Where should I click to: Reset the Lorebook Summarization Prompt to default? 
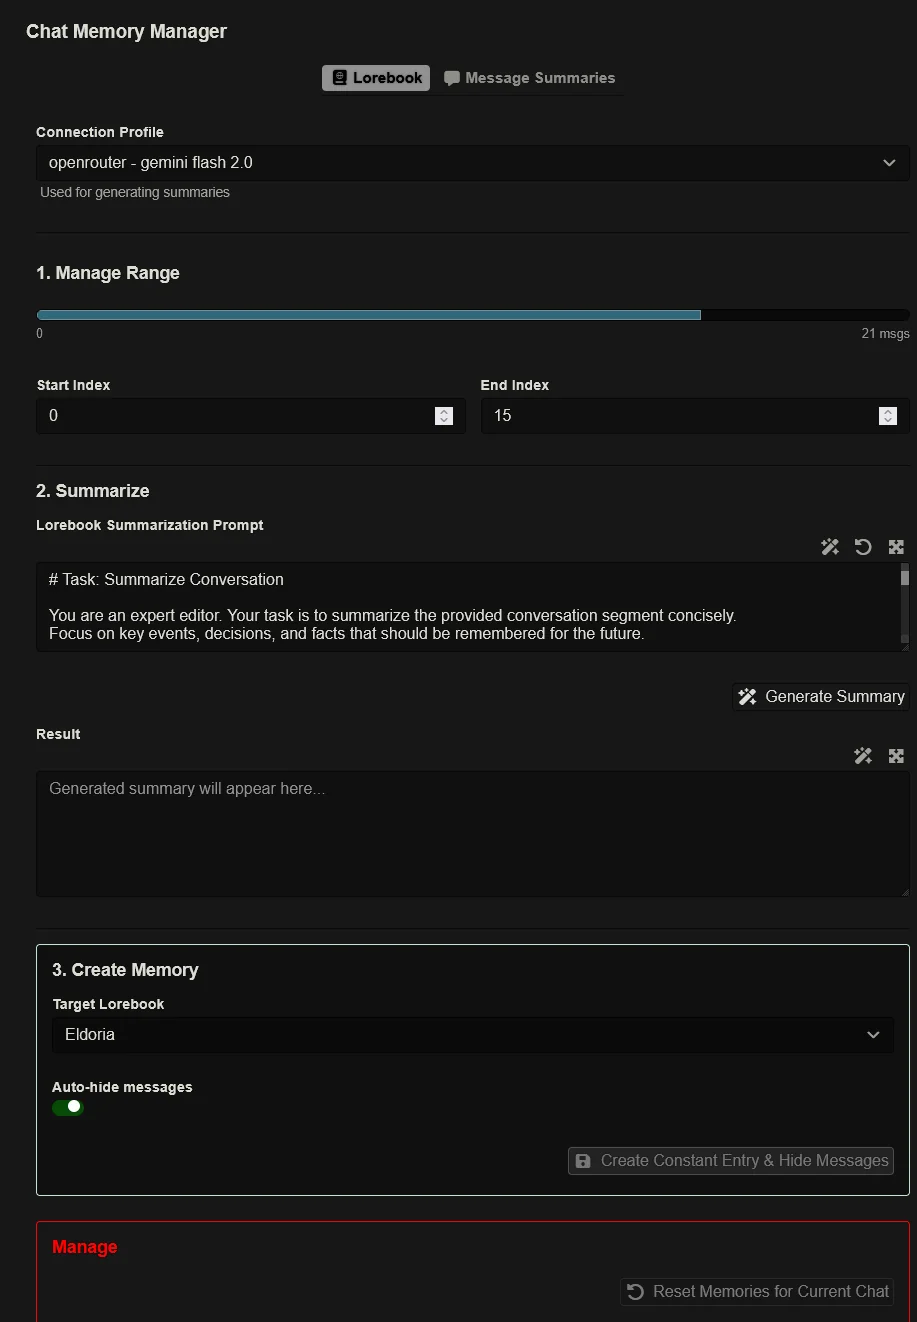[x=862, y=547]
